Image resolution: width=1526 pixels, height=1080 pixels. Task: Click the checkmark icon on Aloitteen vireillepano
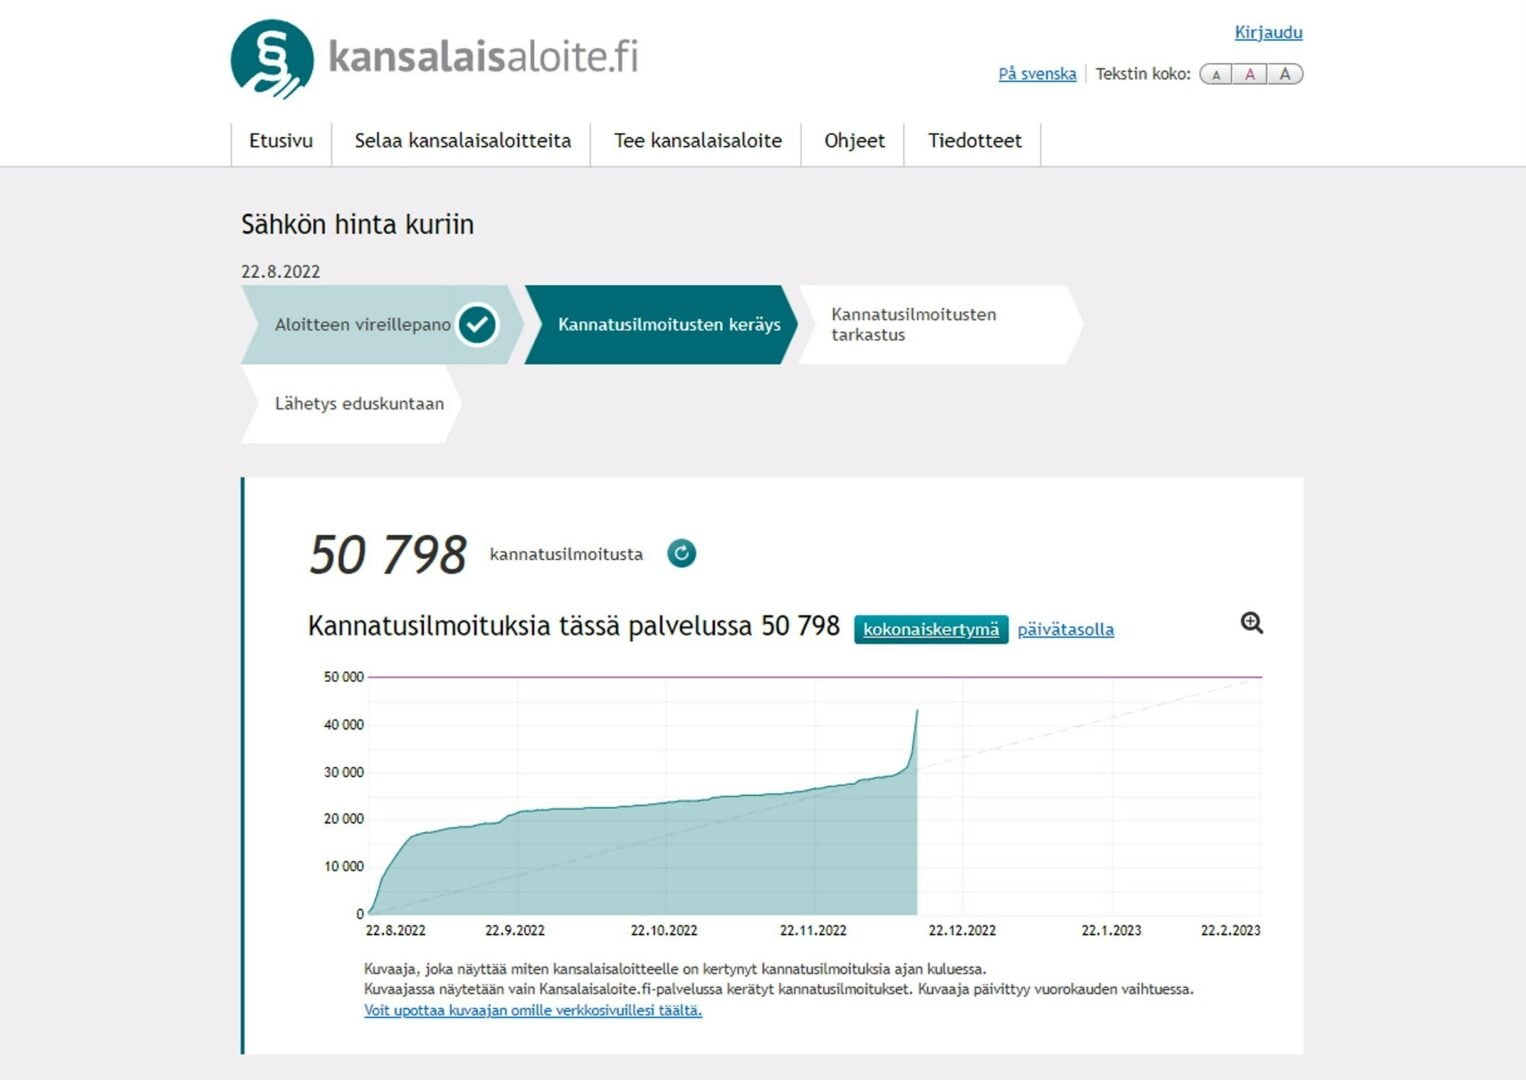coord(477,324)
